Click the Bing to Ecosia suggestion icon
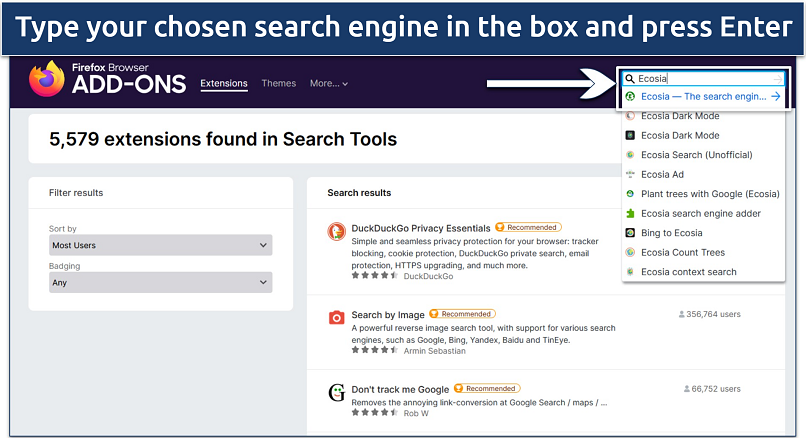806x438 pixels. click(630, 233)
